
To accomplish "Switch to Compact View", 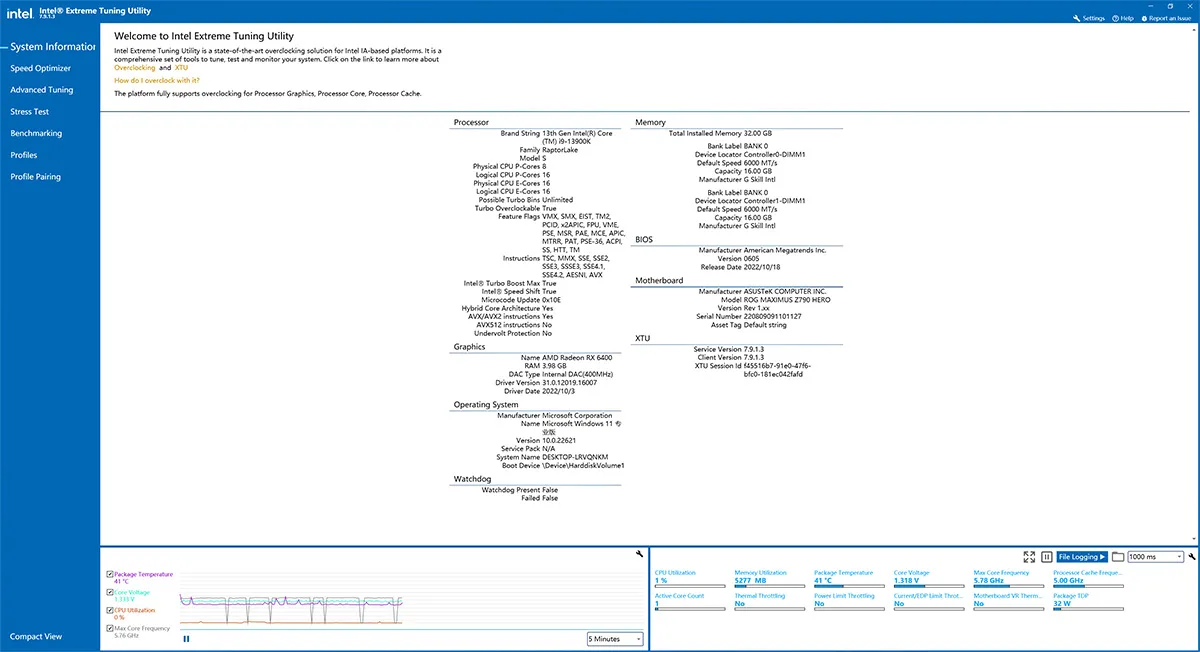I will pyautogui.click(x=36, y=637).
